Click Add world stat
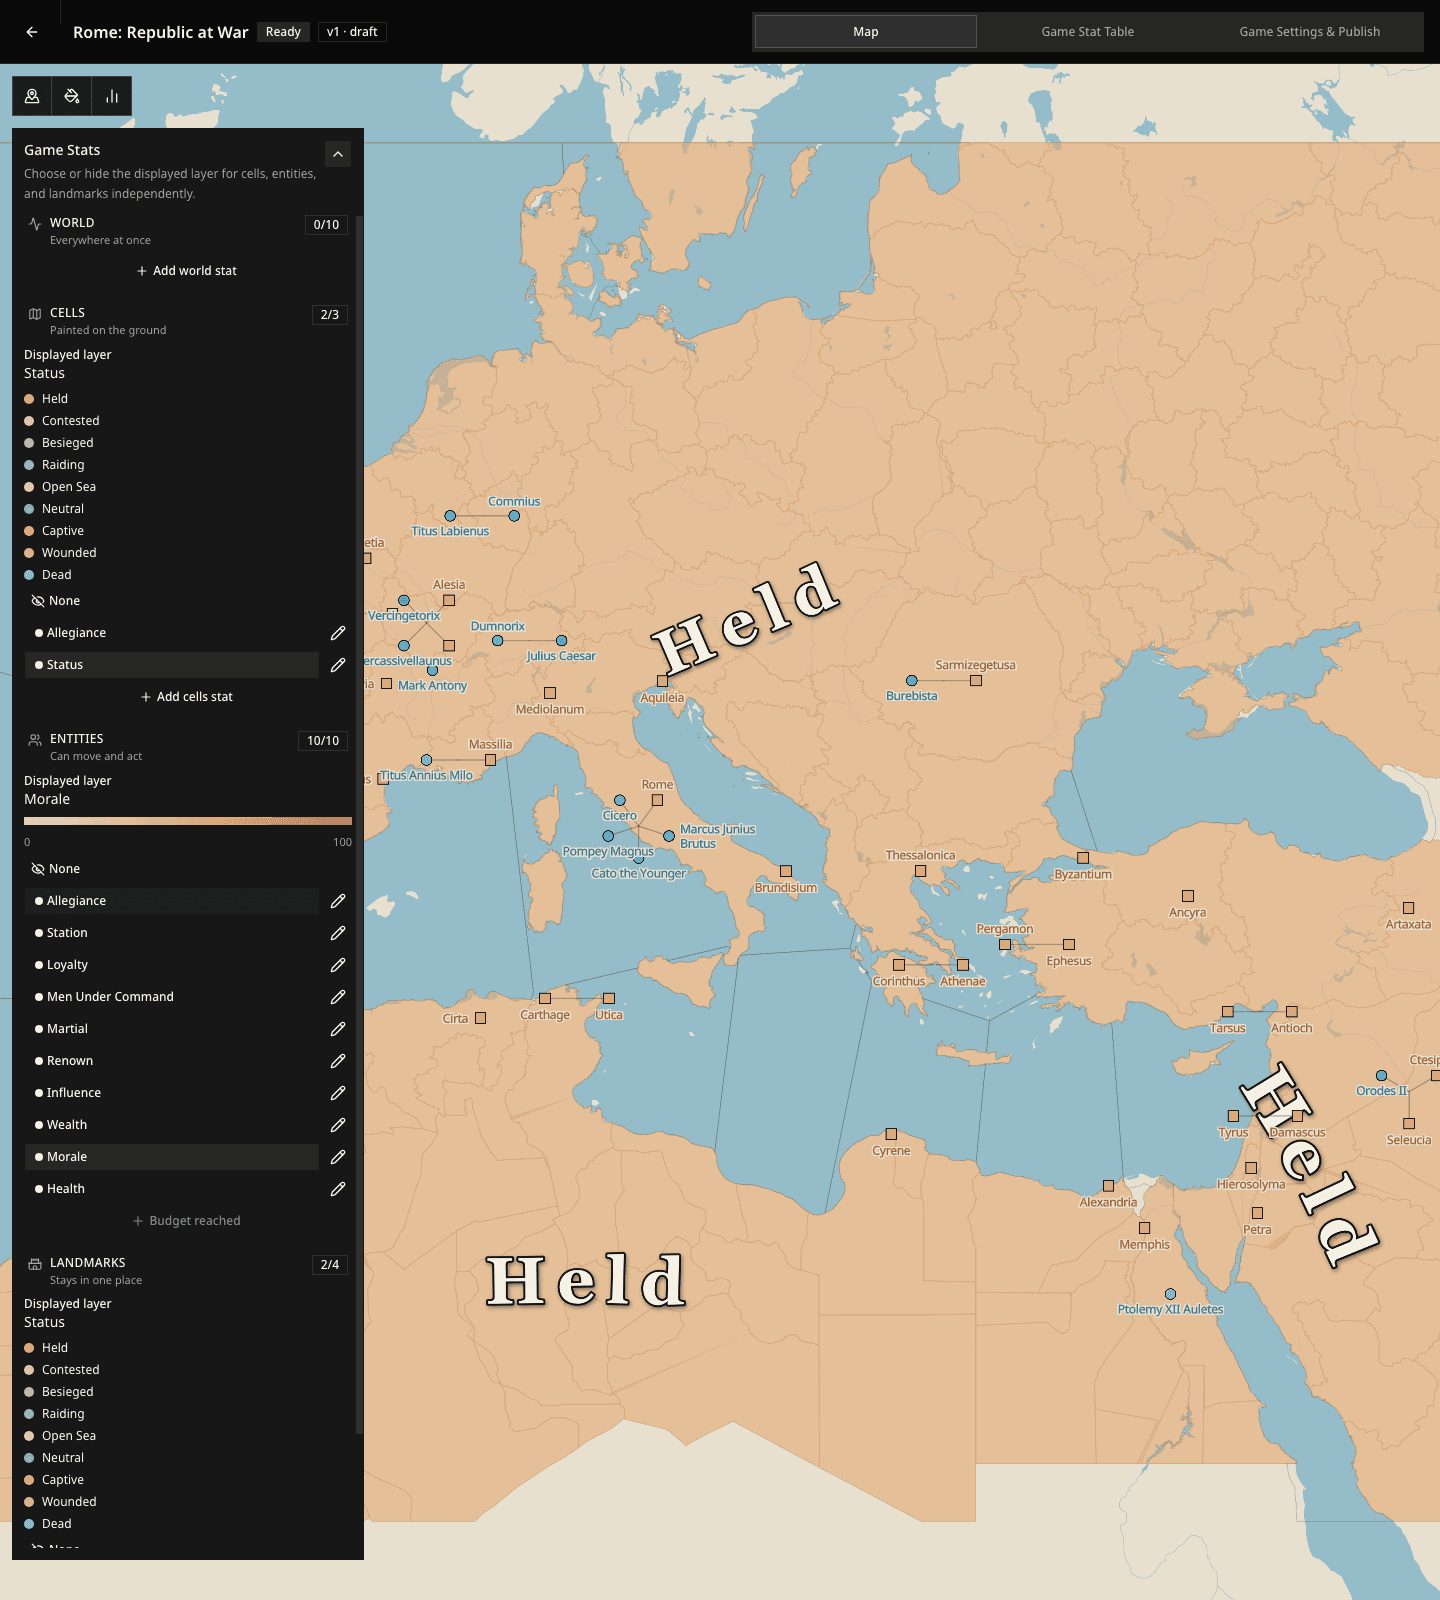This screenshot has width=1440, height=1600. (187, 271)
